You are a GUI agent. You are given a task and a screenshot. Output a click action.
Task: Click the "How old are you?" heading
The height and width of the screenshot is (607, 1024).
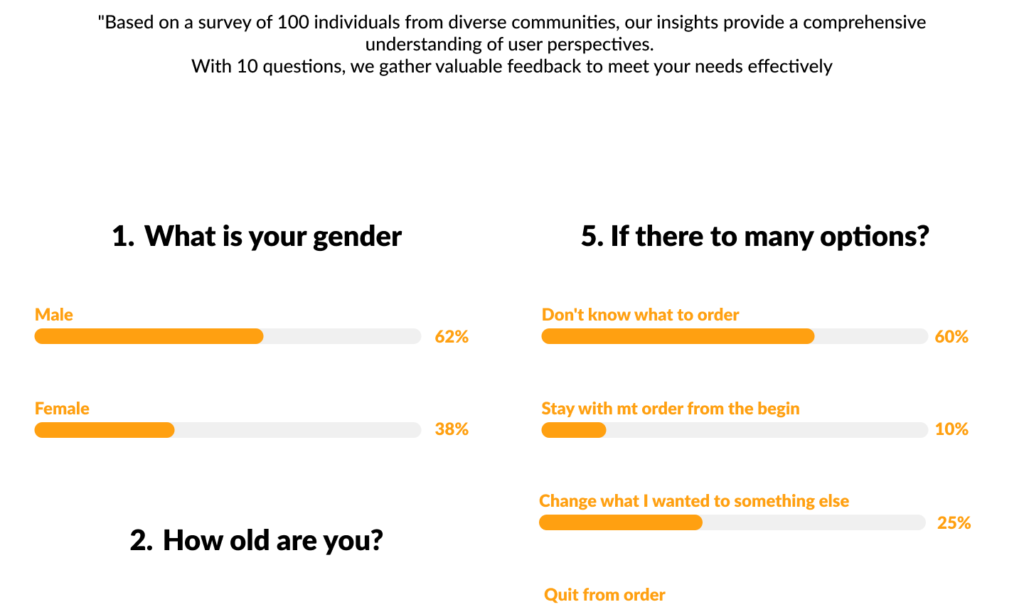point(257,541)
